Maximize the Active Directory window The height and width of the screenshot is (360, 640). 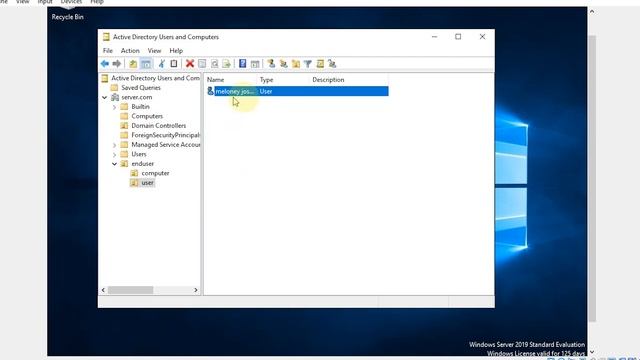[x=458, y=37]
